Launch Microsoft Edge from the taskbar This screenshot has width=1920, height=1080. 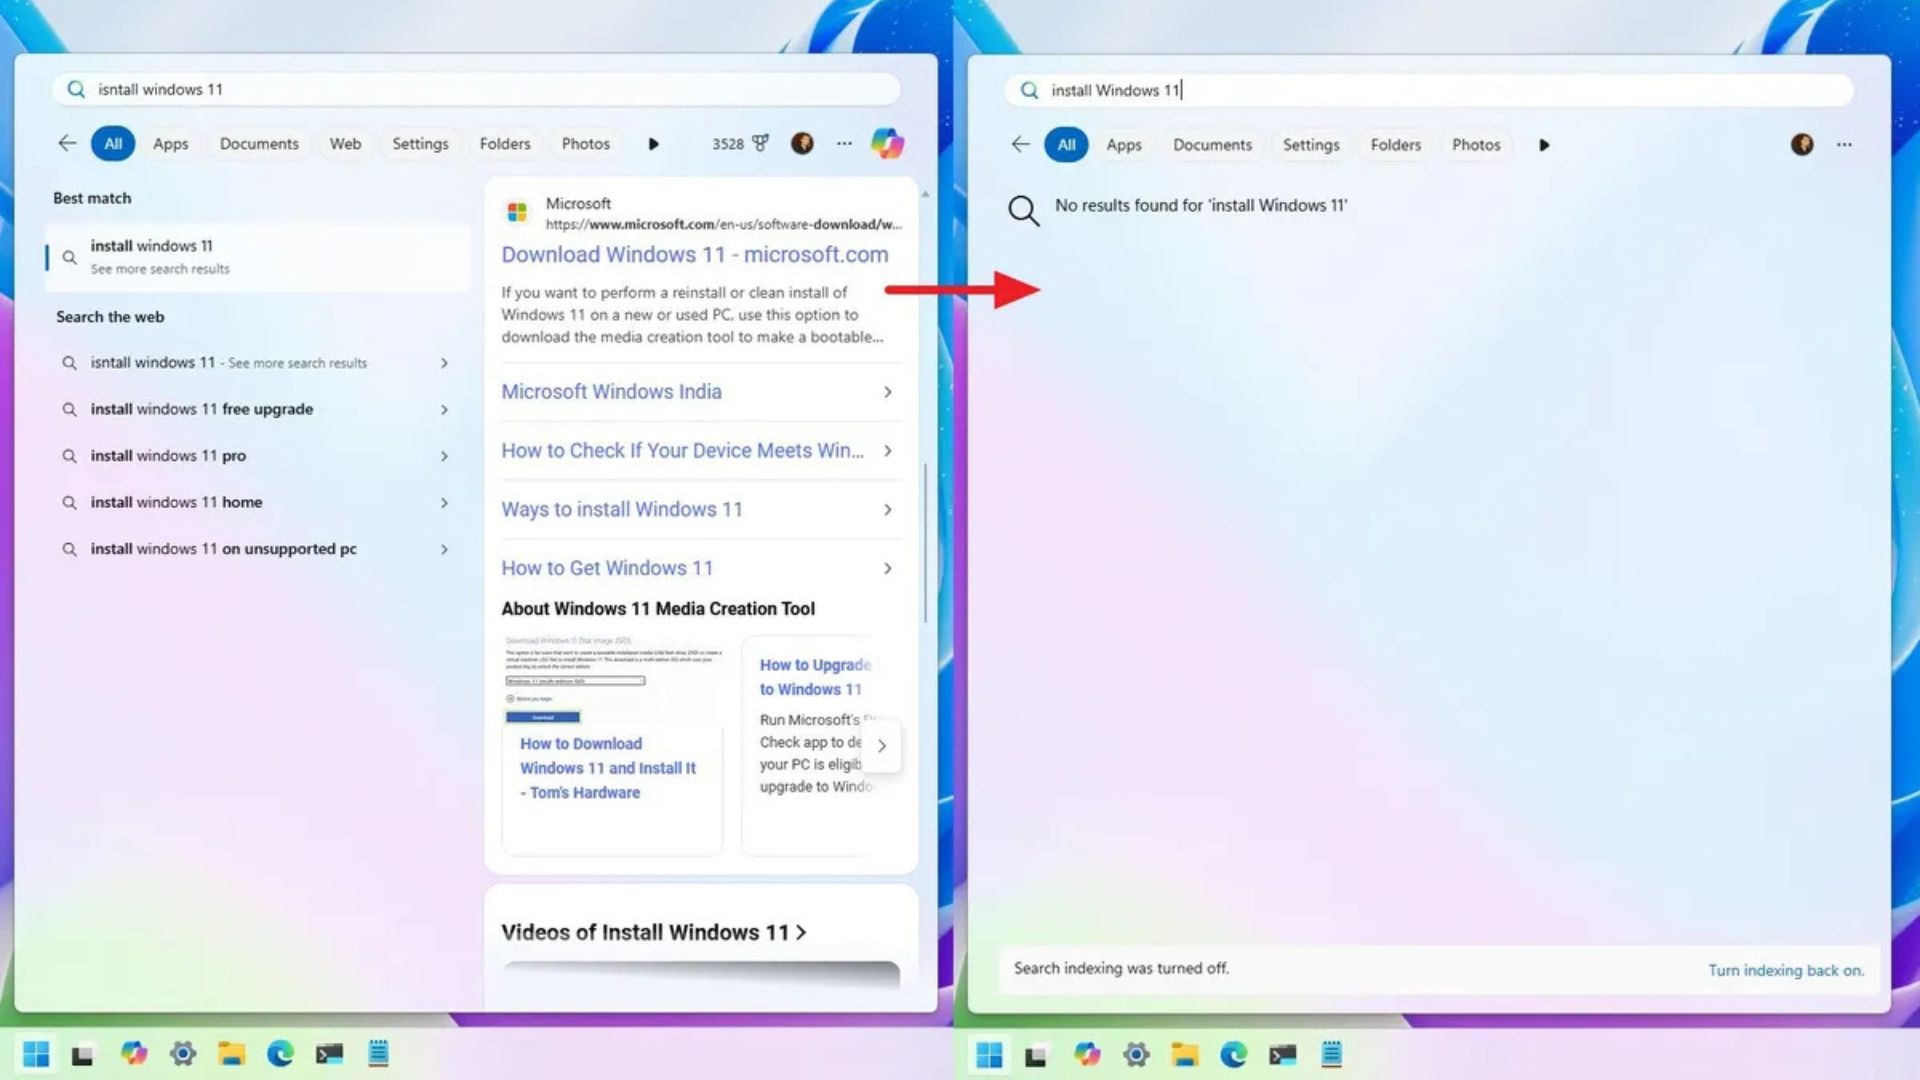coord(279,1054)
